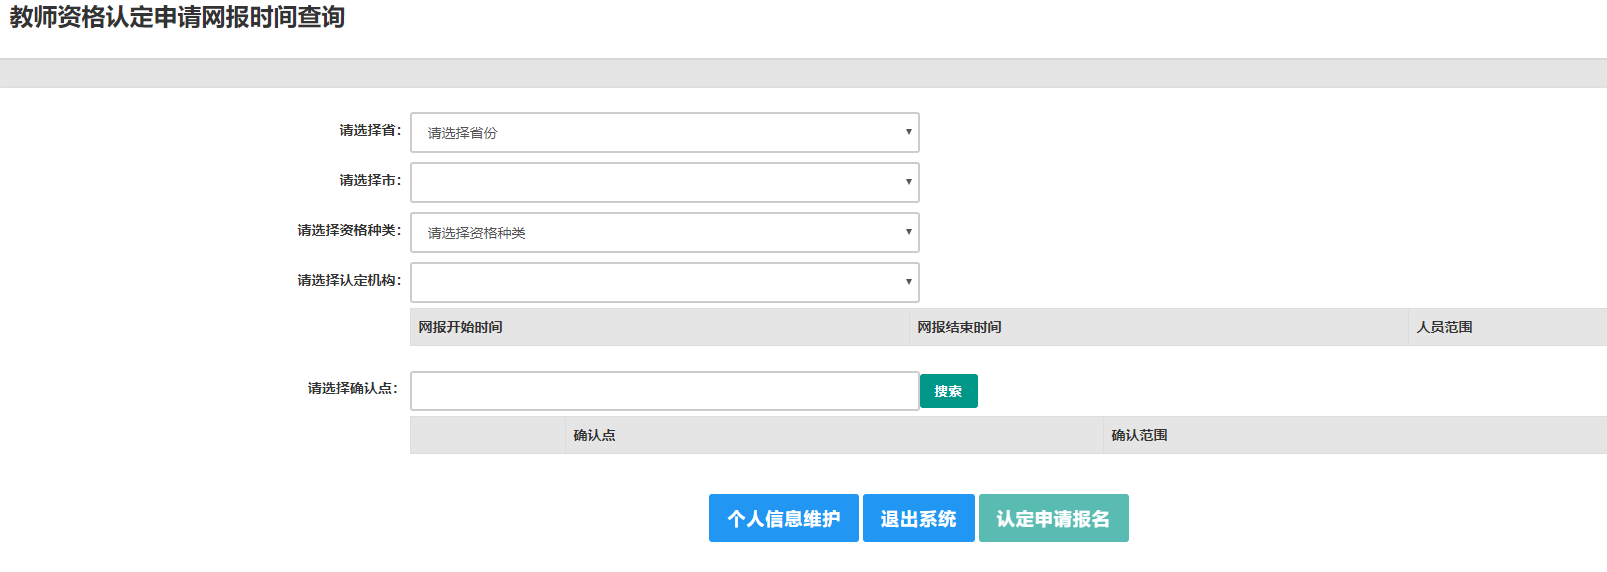Image resolution: width=1607 pixels, height=572 pixels.
Task: Click the 请选择认定机构 field label
Action: pyautogui.click(x=348, y=280)
